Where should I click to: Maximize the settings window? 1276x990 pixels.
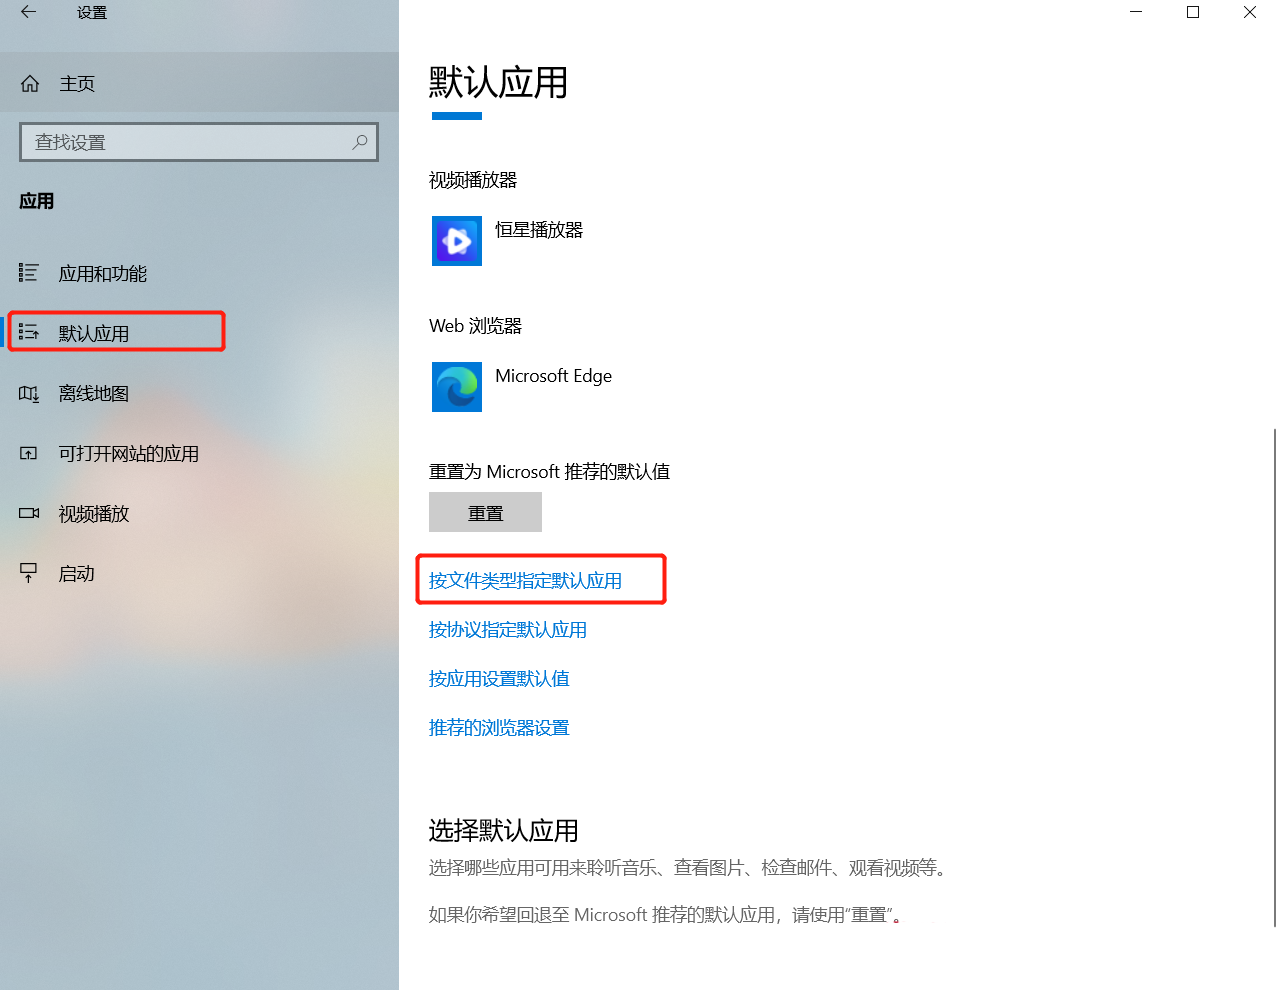(1193, 12)
